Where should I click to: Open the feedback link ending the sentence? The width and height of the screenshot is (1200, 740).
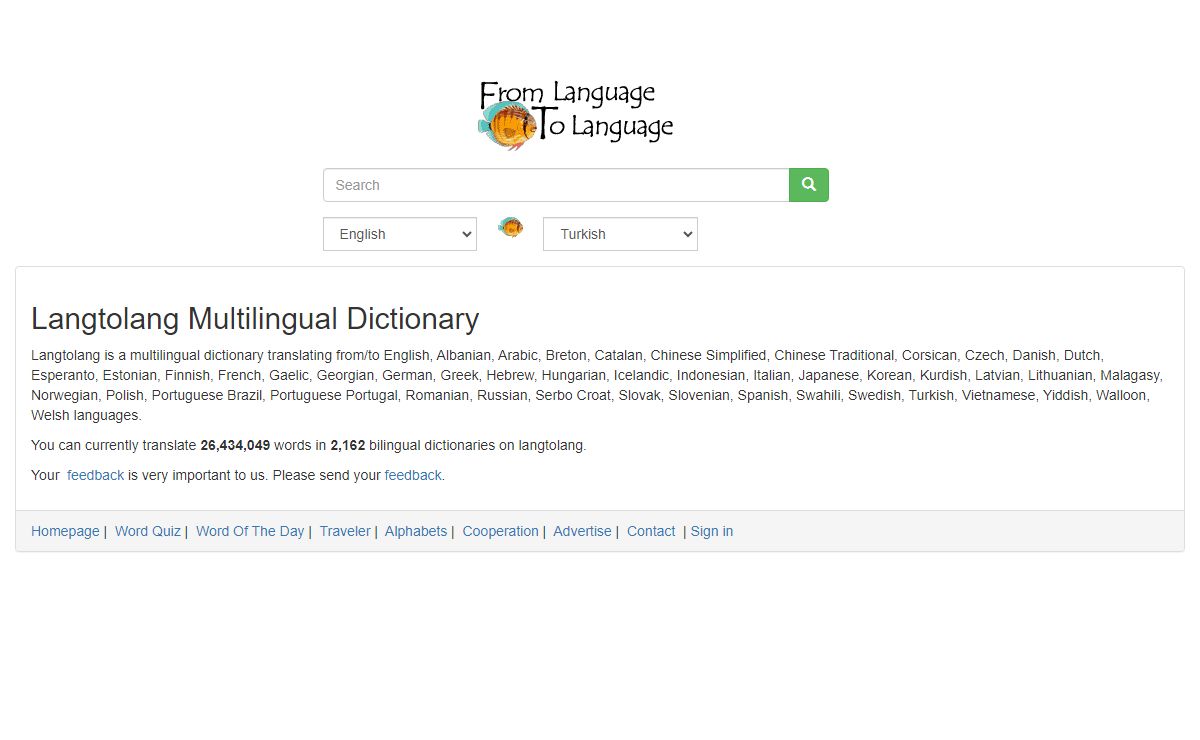tap(413, 475)
